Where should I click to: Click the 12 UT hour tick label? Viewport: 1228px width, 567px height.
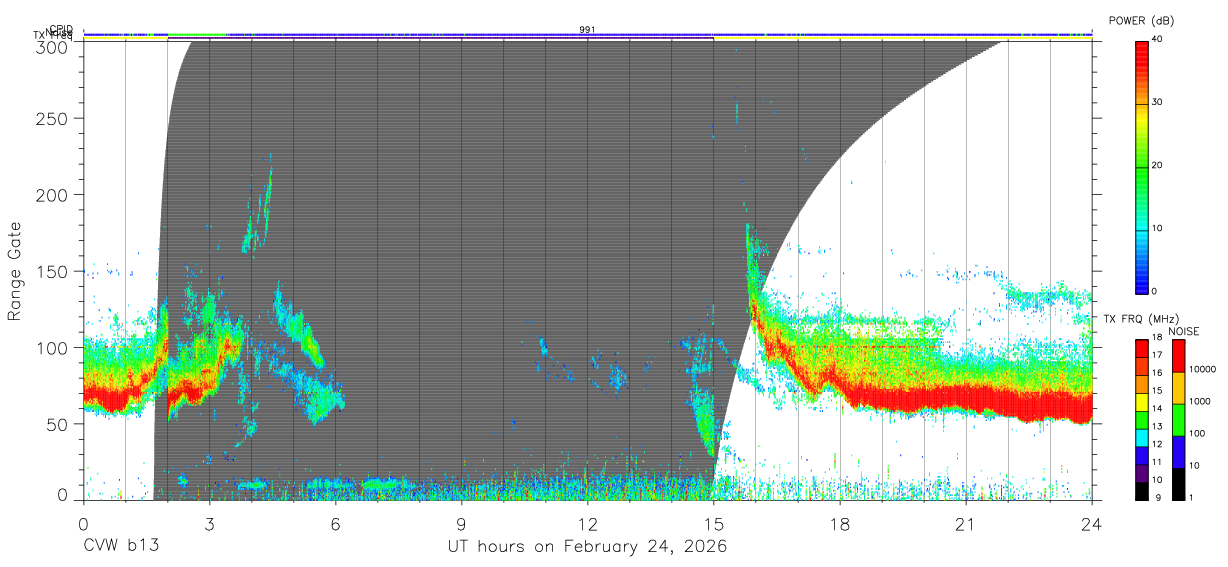587,524
